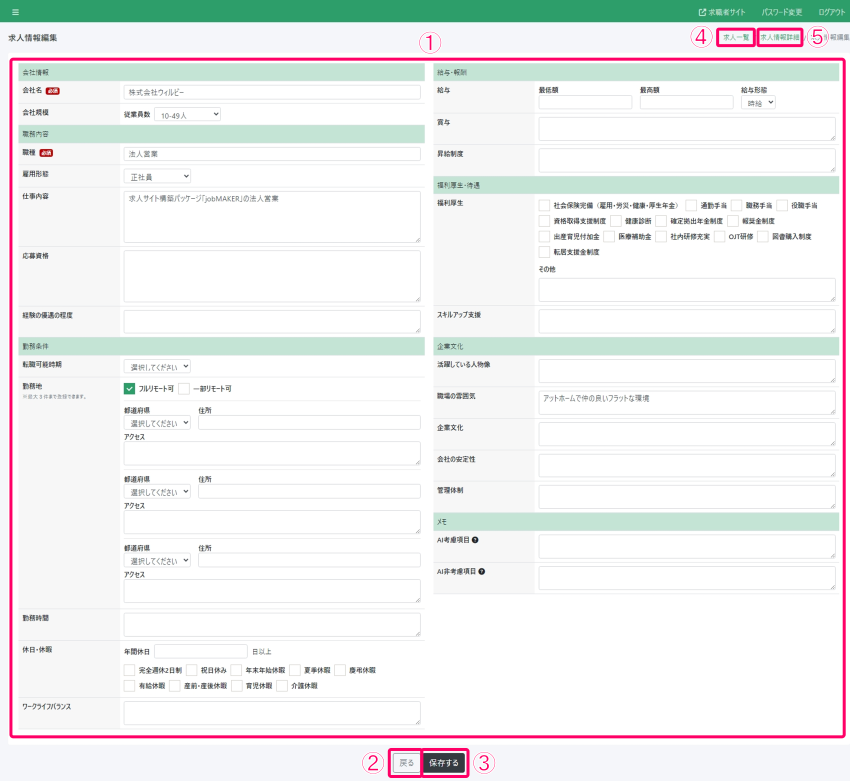Open the hamburger menu in header
The height and width of the screenshot is (781, 850).
(15, 12)
